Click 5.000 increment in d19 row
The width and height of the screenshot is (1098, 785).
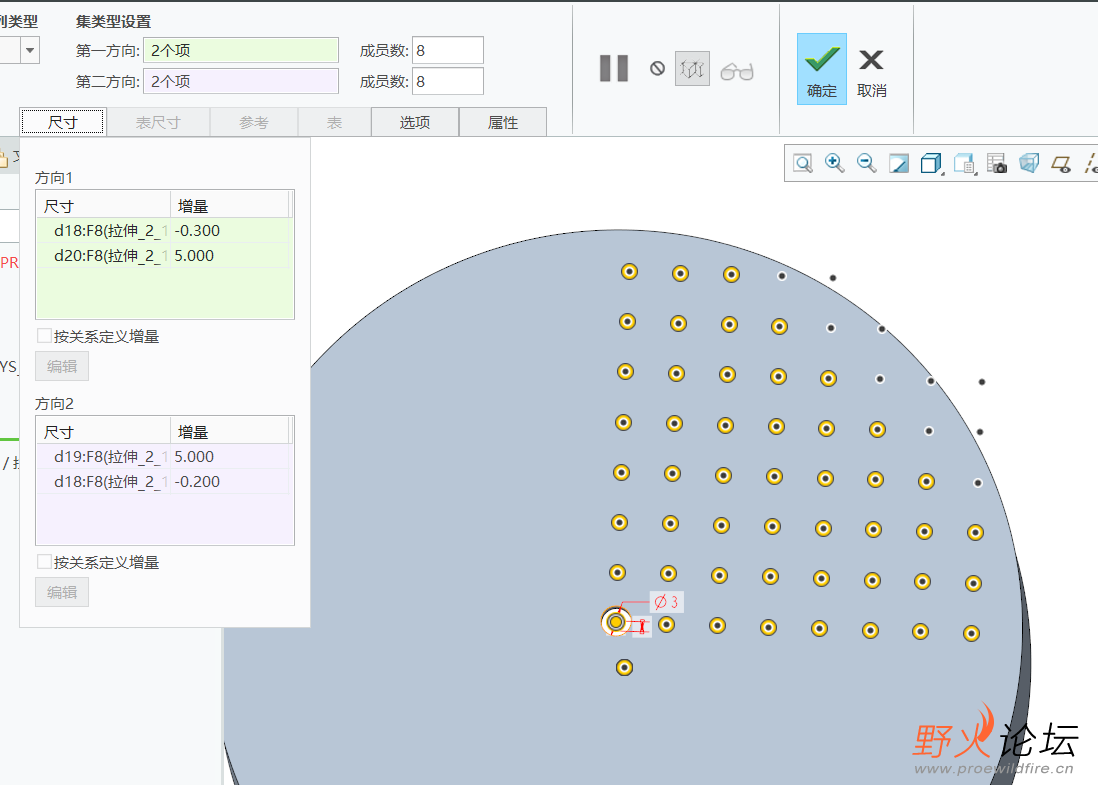[194, 457]
